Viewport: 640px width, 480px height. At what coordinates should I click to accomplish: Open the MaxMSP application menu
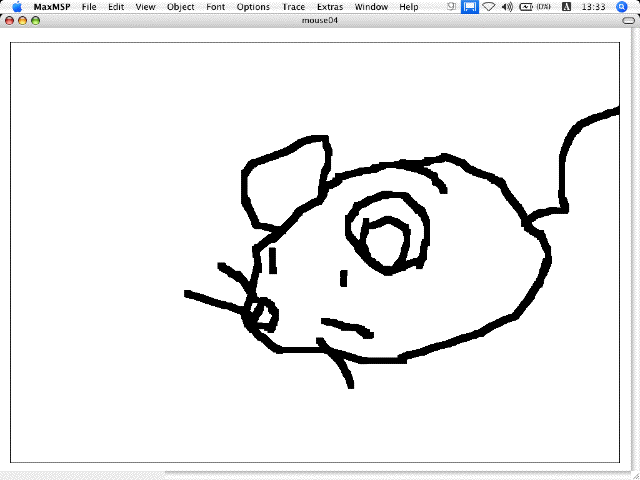[x=52, y=7]
